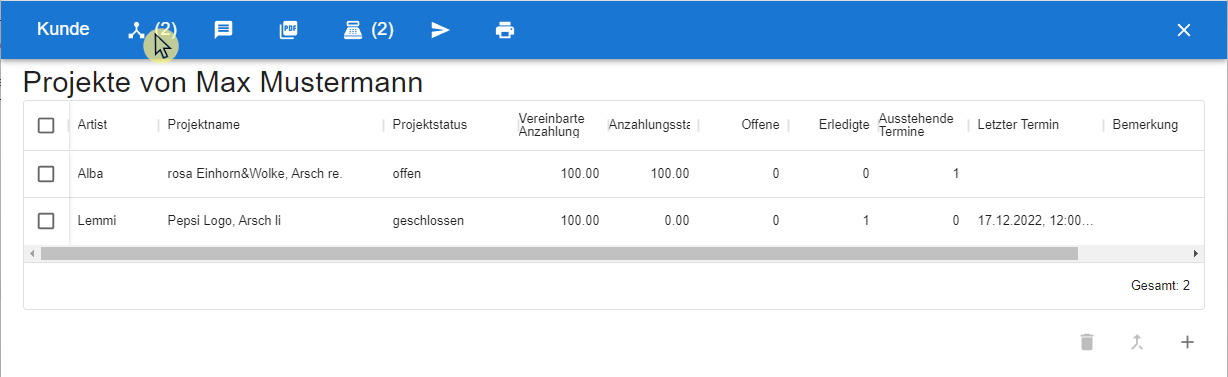Viewport: 1228px width, 377px height.
Task: Click the printer icon
Action: [505, 30]
